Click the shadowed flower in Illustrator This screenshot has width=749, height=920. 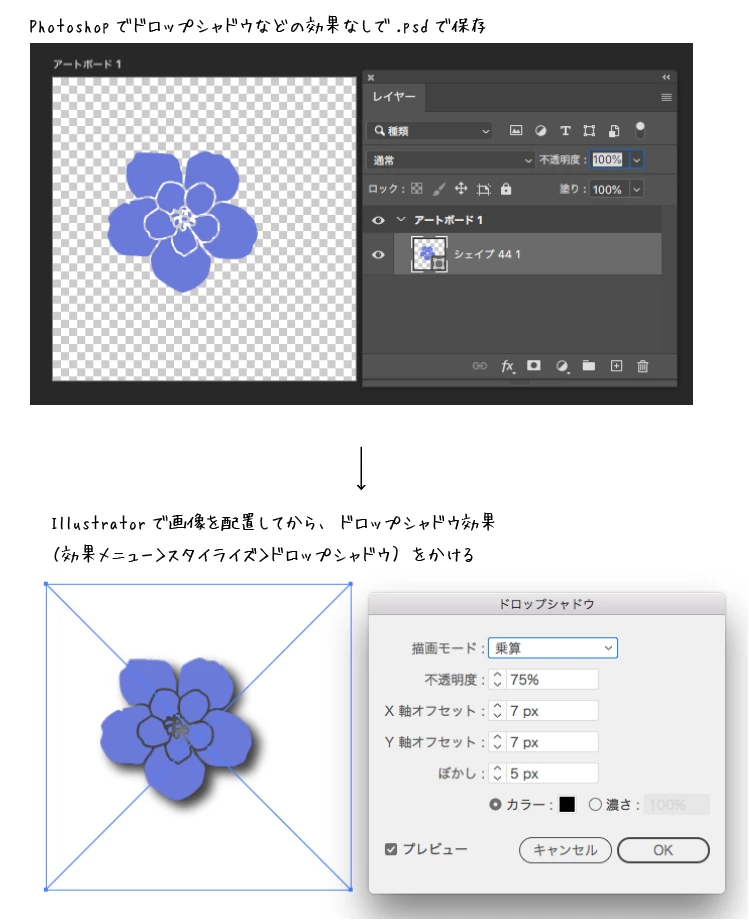point(177,729)
